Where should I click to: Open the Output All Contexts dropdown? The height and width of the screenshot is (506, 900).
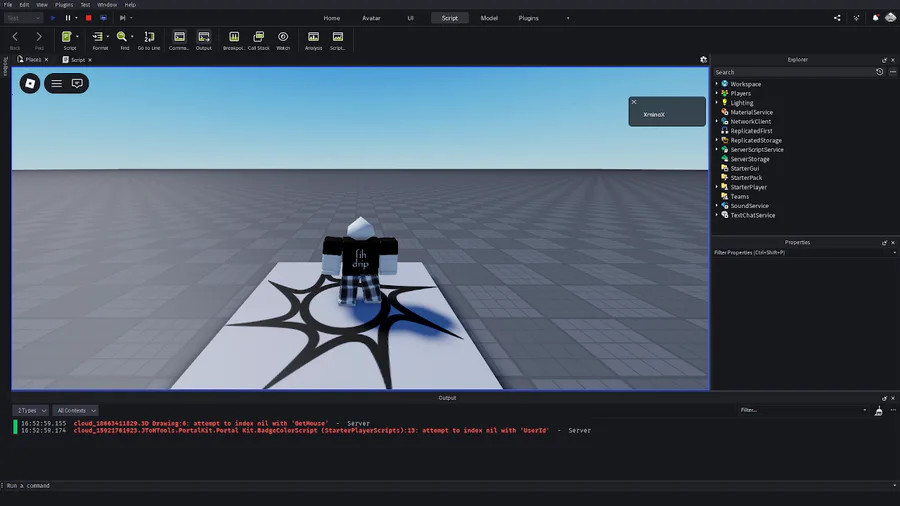pos(76,411)
